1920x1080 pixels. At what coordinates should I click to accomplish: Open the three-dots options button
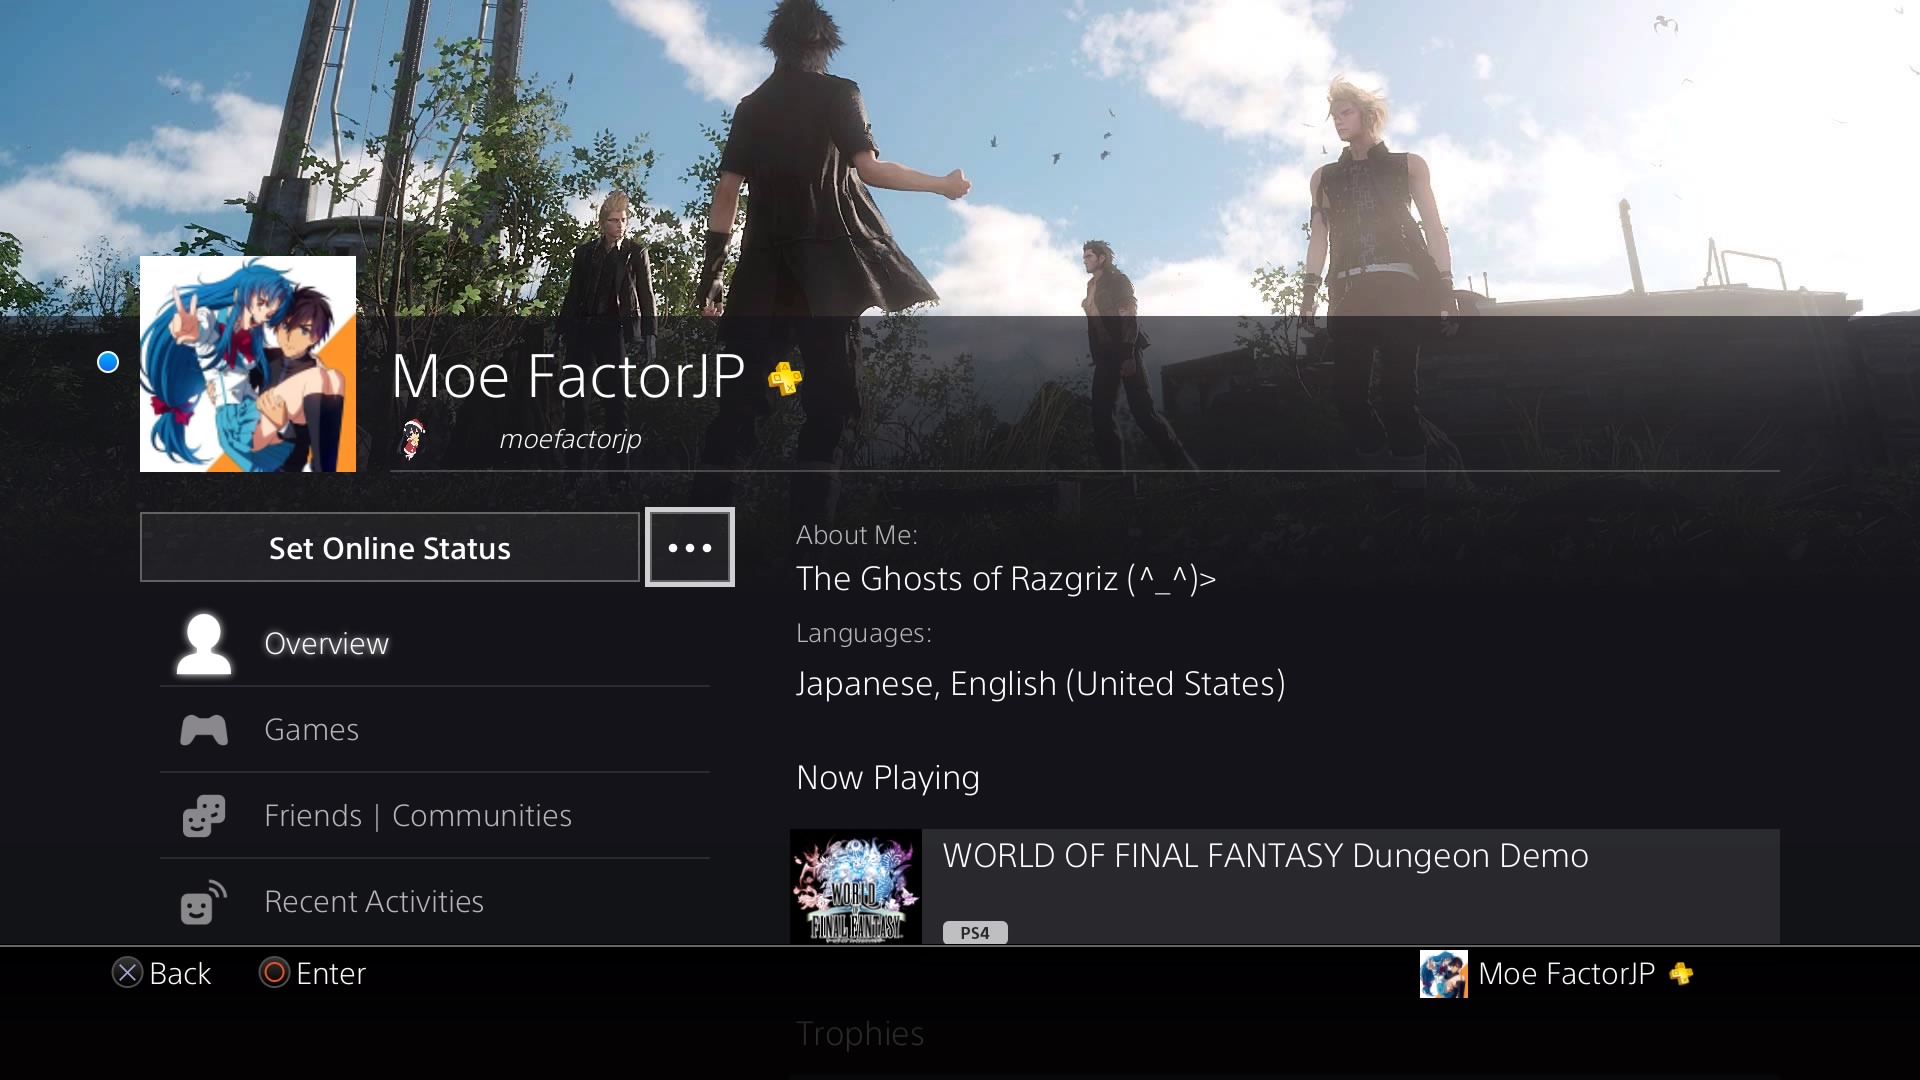tap(690, 547)
